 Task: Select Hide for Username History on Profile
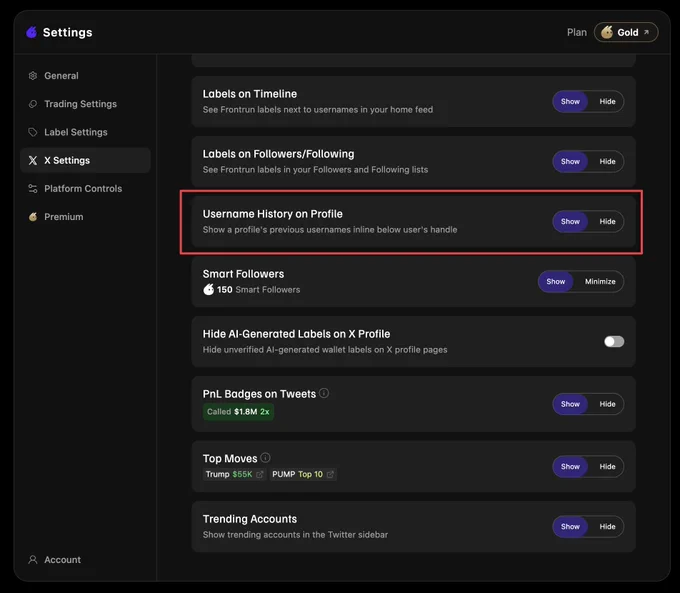tap(607, 222)
